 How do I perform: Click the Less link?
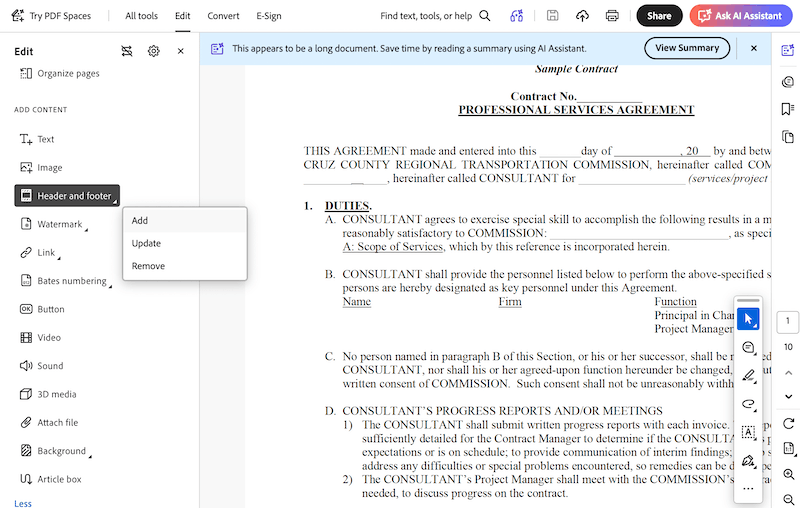pyautogui.click(x=22, y=503)
